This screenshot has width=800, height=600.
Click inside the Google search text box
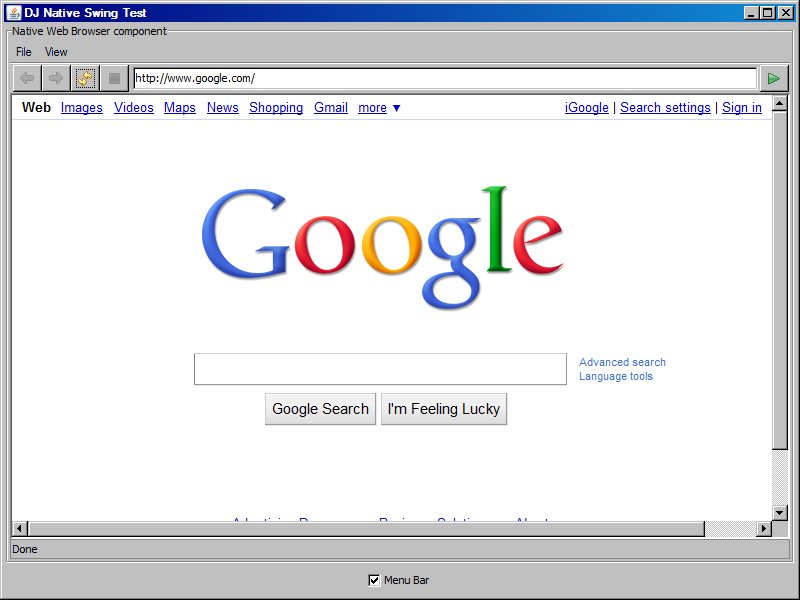[380, 369]
